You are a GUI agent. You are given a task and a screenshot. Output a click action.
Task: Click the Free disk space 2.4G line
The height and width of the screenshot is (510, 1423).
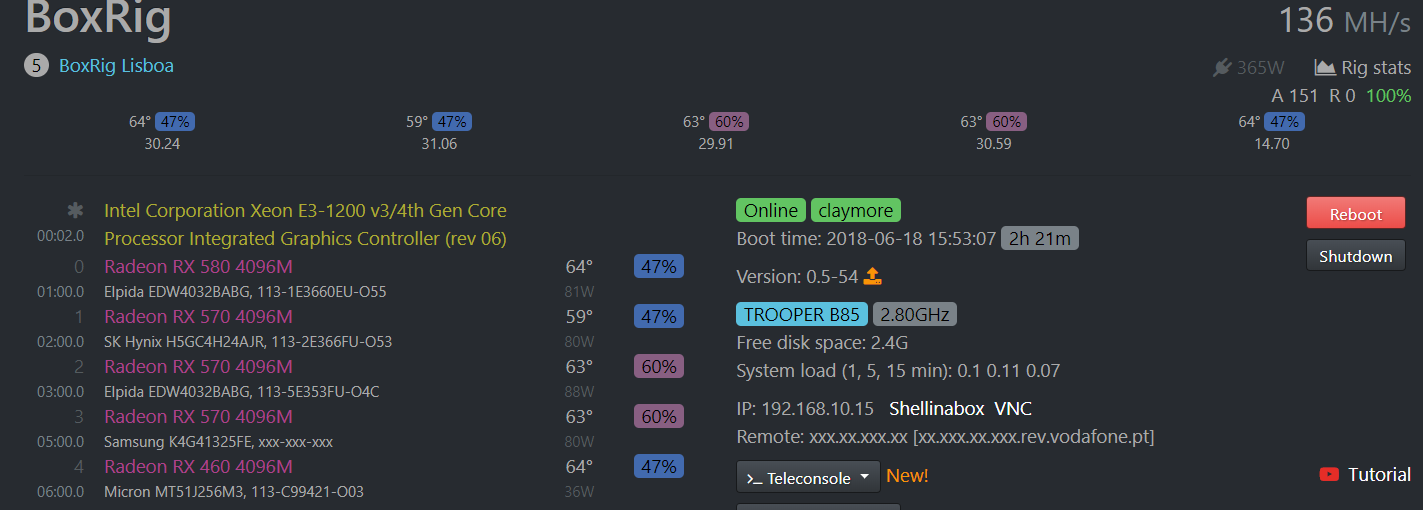click(x=822, y=343)
